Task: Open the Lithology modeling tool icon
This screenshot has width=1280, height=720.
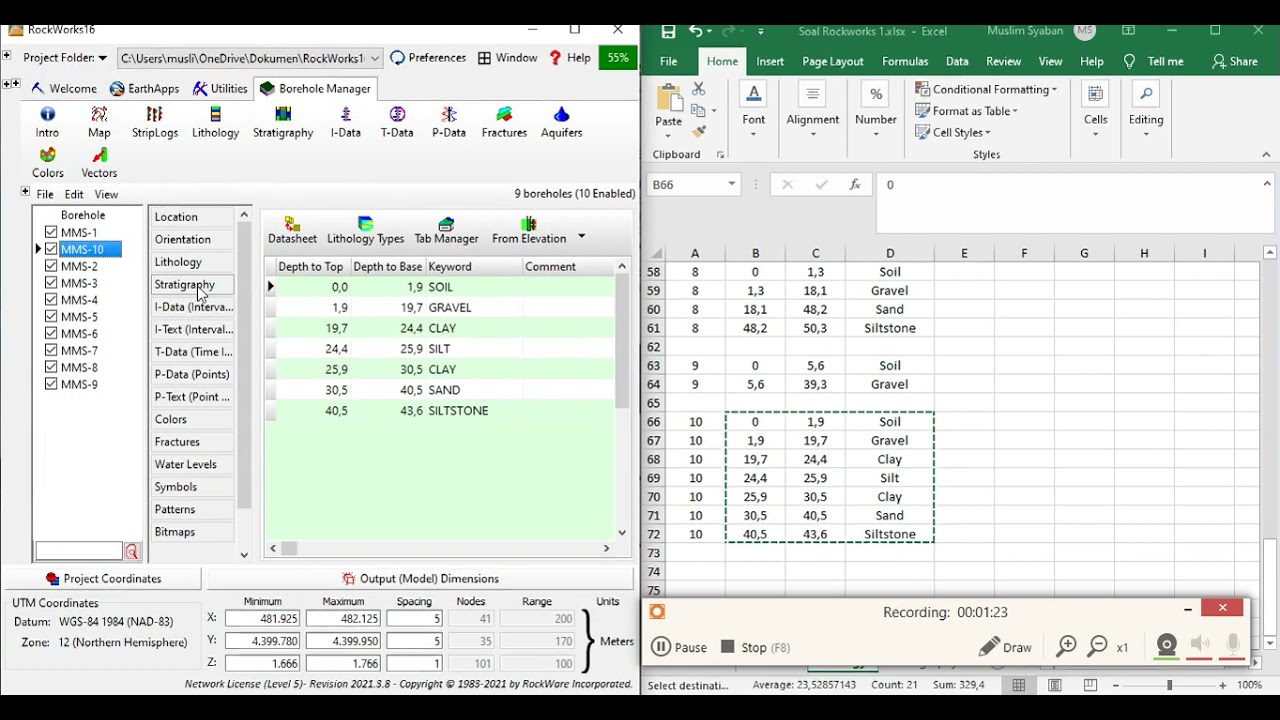Action: 215,122
